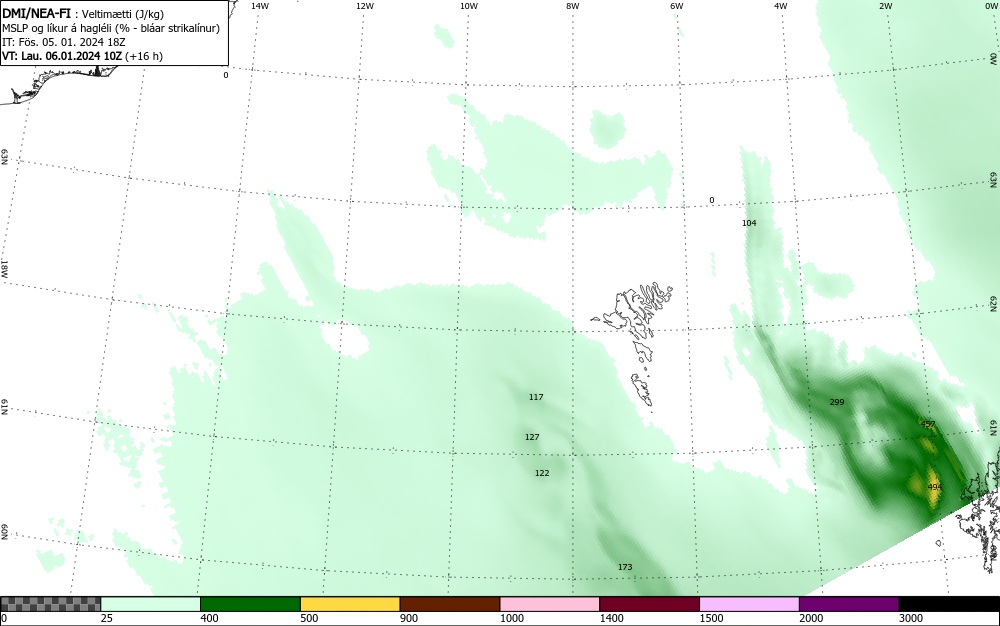The image size is (1000, 626).
Task: Click the 173 value label
Action: (x=625, y=567)
